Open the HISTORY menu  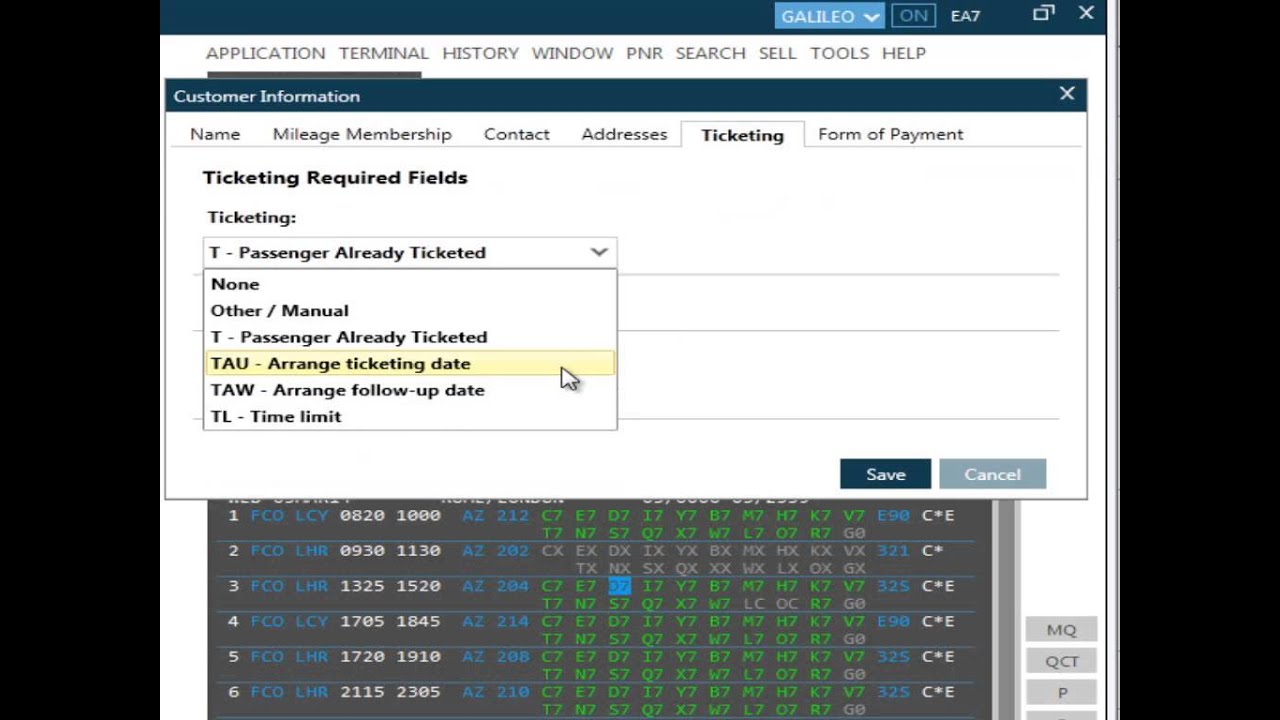point(480,53)
